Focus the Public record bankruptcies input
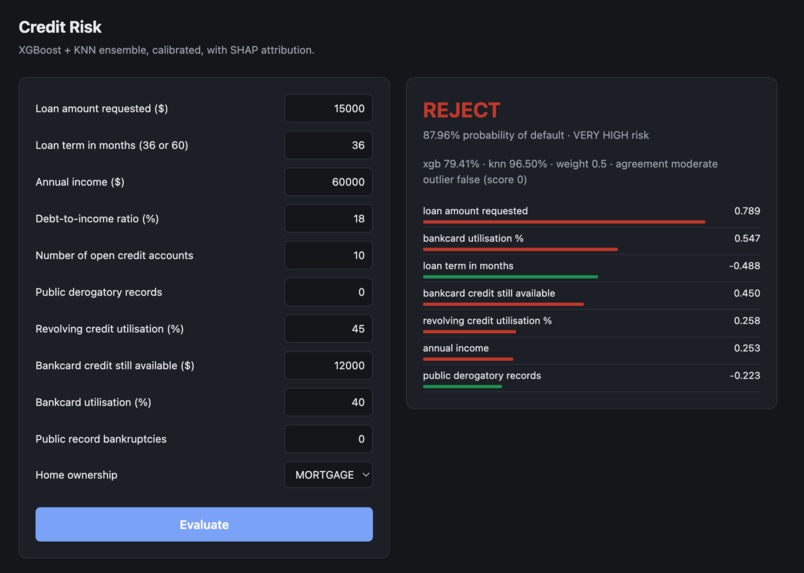Screen dimensions: 804x573 click(329, 439)
